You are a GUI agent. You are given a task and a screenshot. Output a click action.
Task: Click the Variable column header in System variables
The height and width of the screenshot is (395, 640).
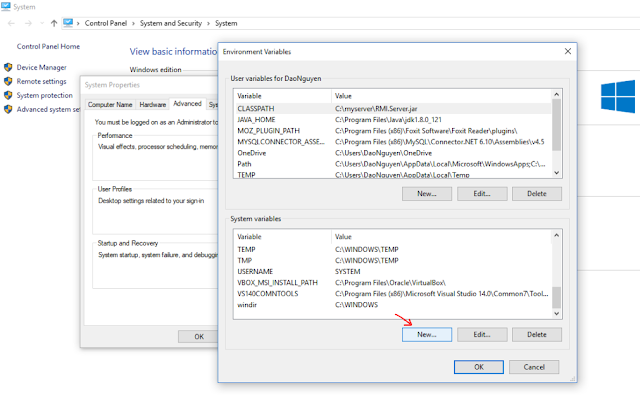click(282, 237)
